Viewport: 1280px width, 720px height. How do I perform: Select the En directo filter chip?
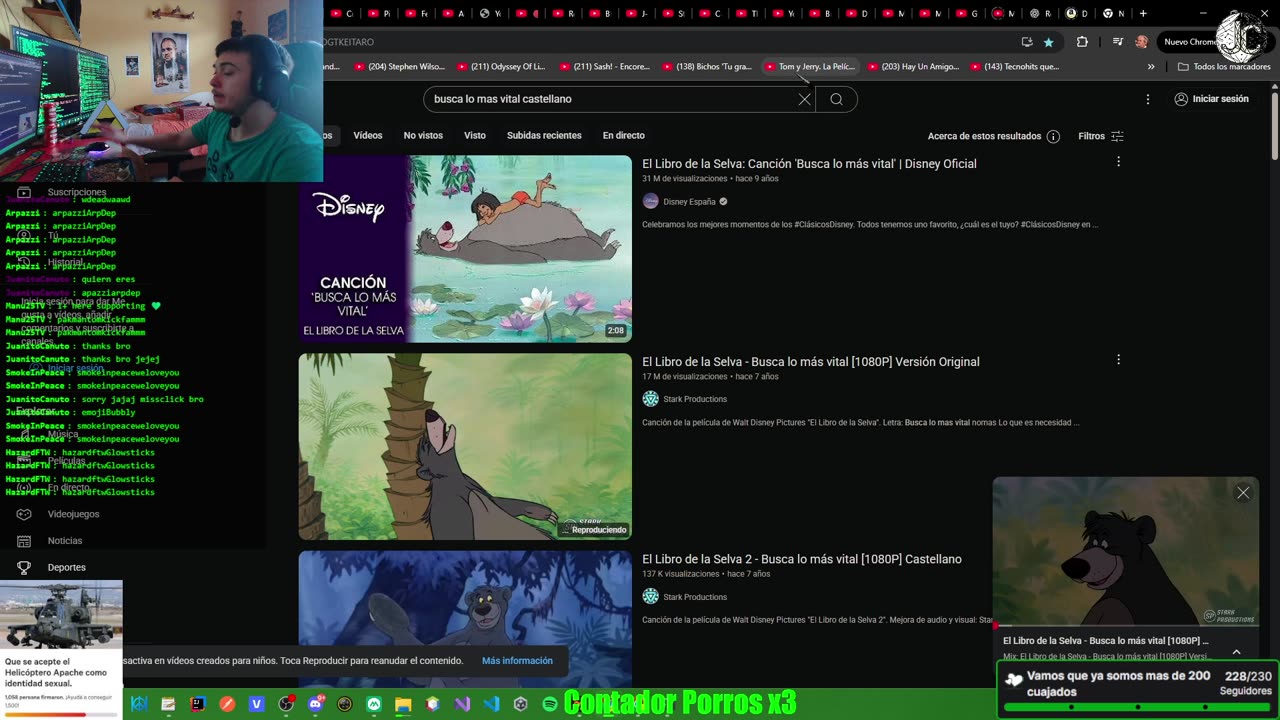click(x=624, y=135)
